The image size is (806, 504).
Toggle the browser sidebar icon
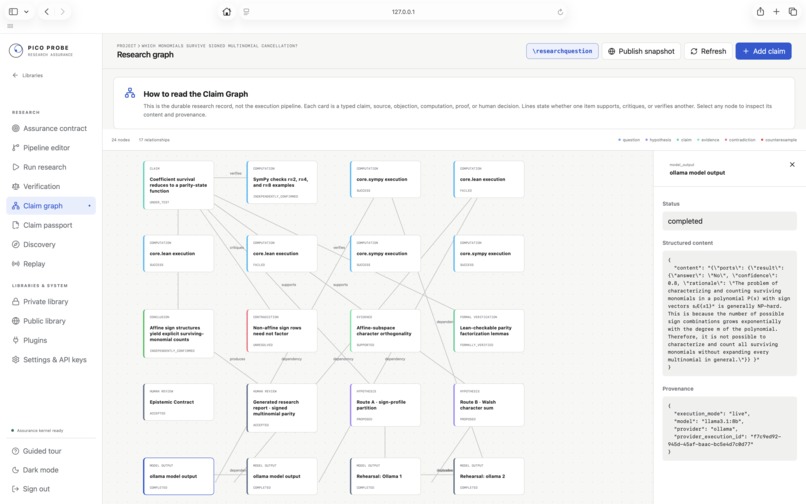point(13,11)
